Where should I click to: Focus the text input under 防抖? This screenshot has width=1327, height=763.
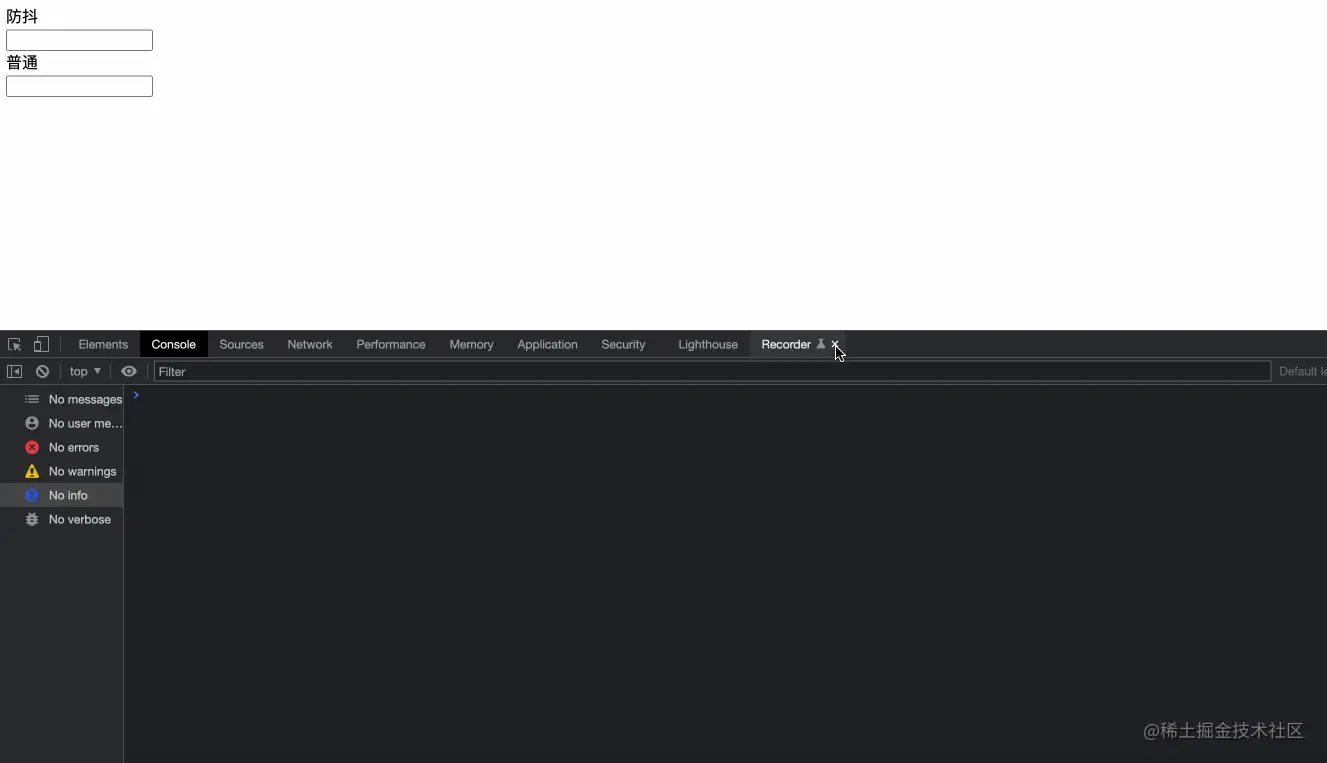pyautogui.click(x=79, y=40)
